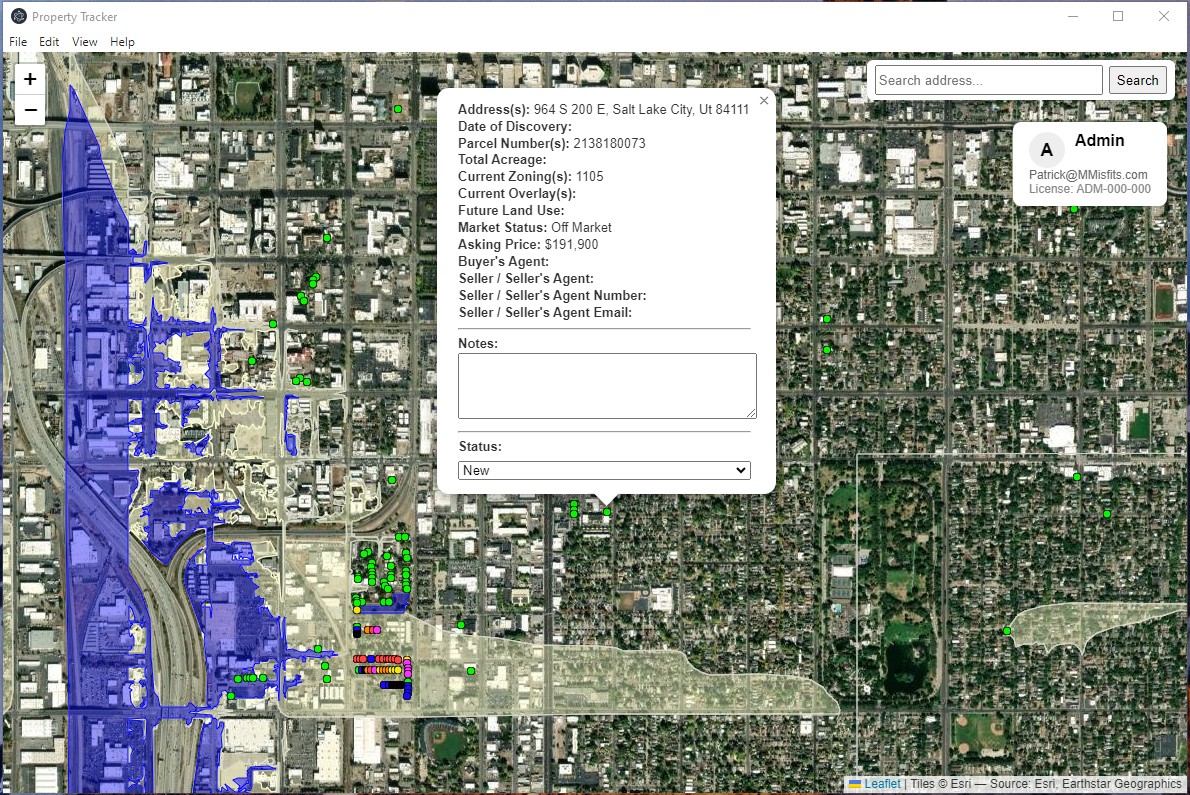Image resolution: width=1190 pixels, height=795 pixels.
Task: Open the View menu
Action: point(85,42)
